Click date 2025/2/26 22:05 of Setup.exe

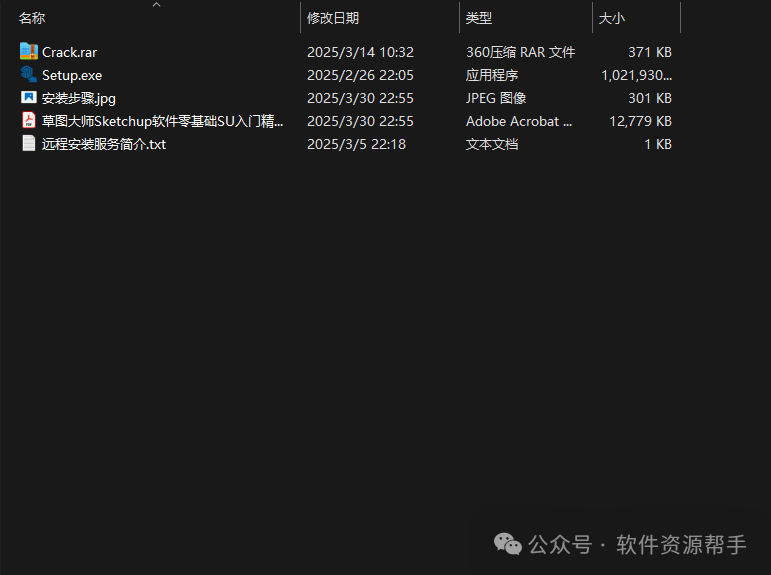360,75
